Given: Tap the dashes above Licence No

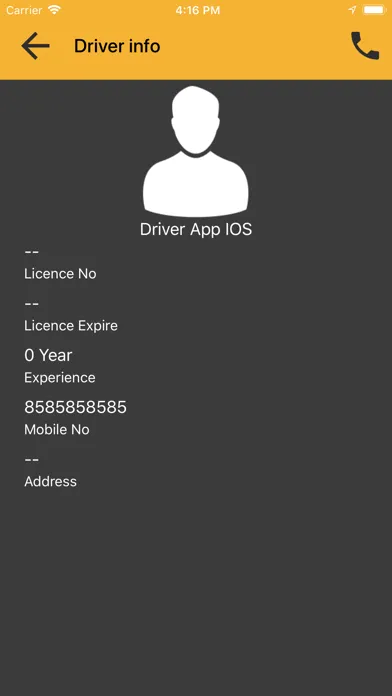Looking at the screenshot, I should pos(32,252).
